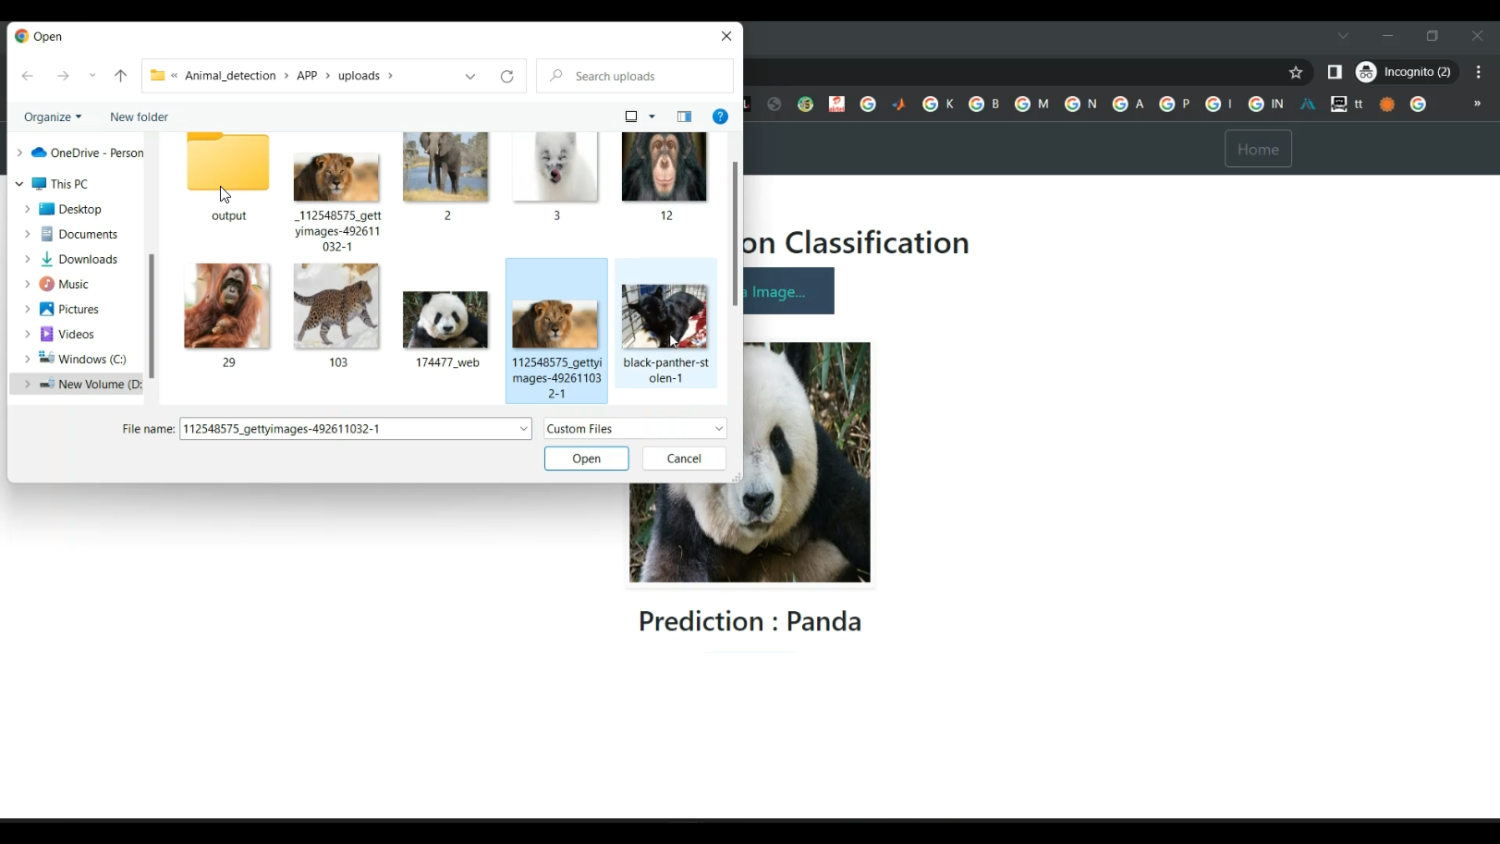Open the File name dropdown arrow
The height and width of the screenshot is (844, 1500).
pyautogui.click(x=523, y=429)
